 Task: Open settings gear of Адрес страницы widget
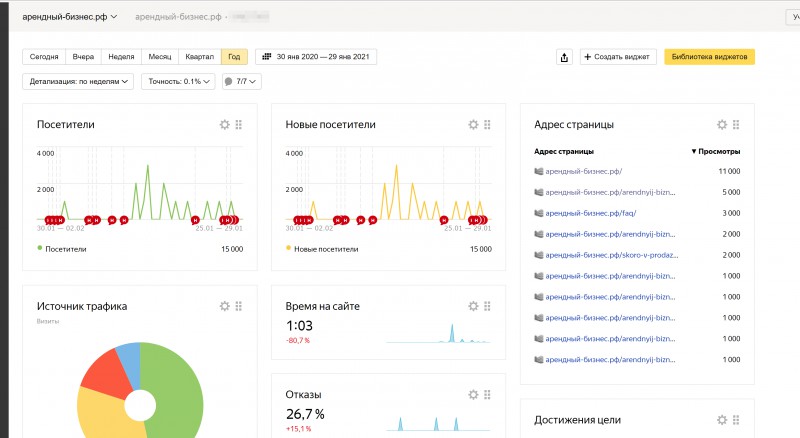pyautogui.click(x=722, y=125)
